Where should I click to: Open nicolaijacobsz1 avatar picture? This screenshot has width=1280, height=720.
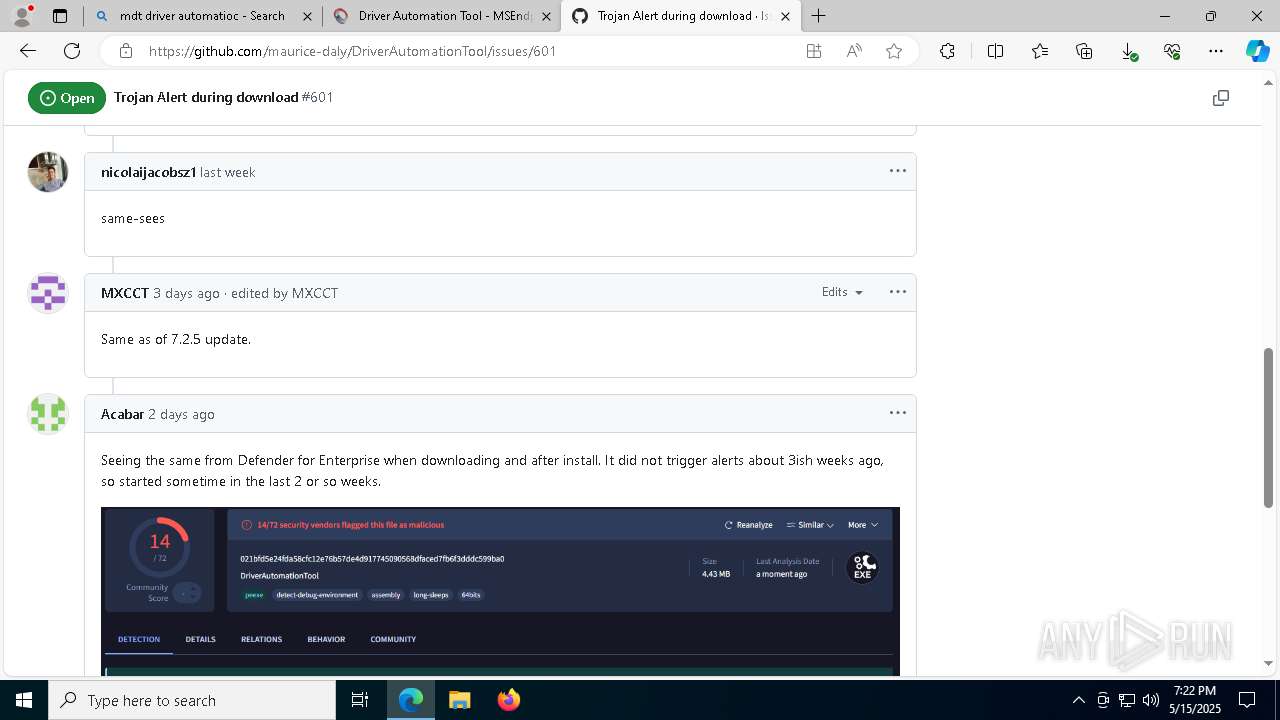click(48, 172)
